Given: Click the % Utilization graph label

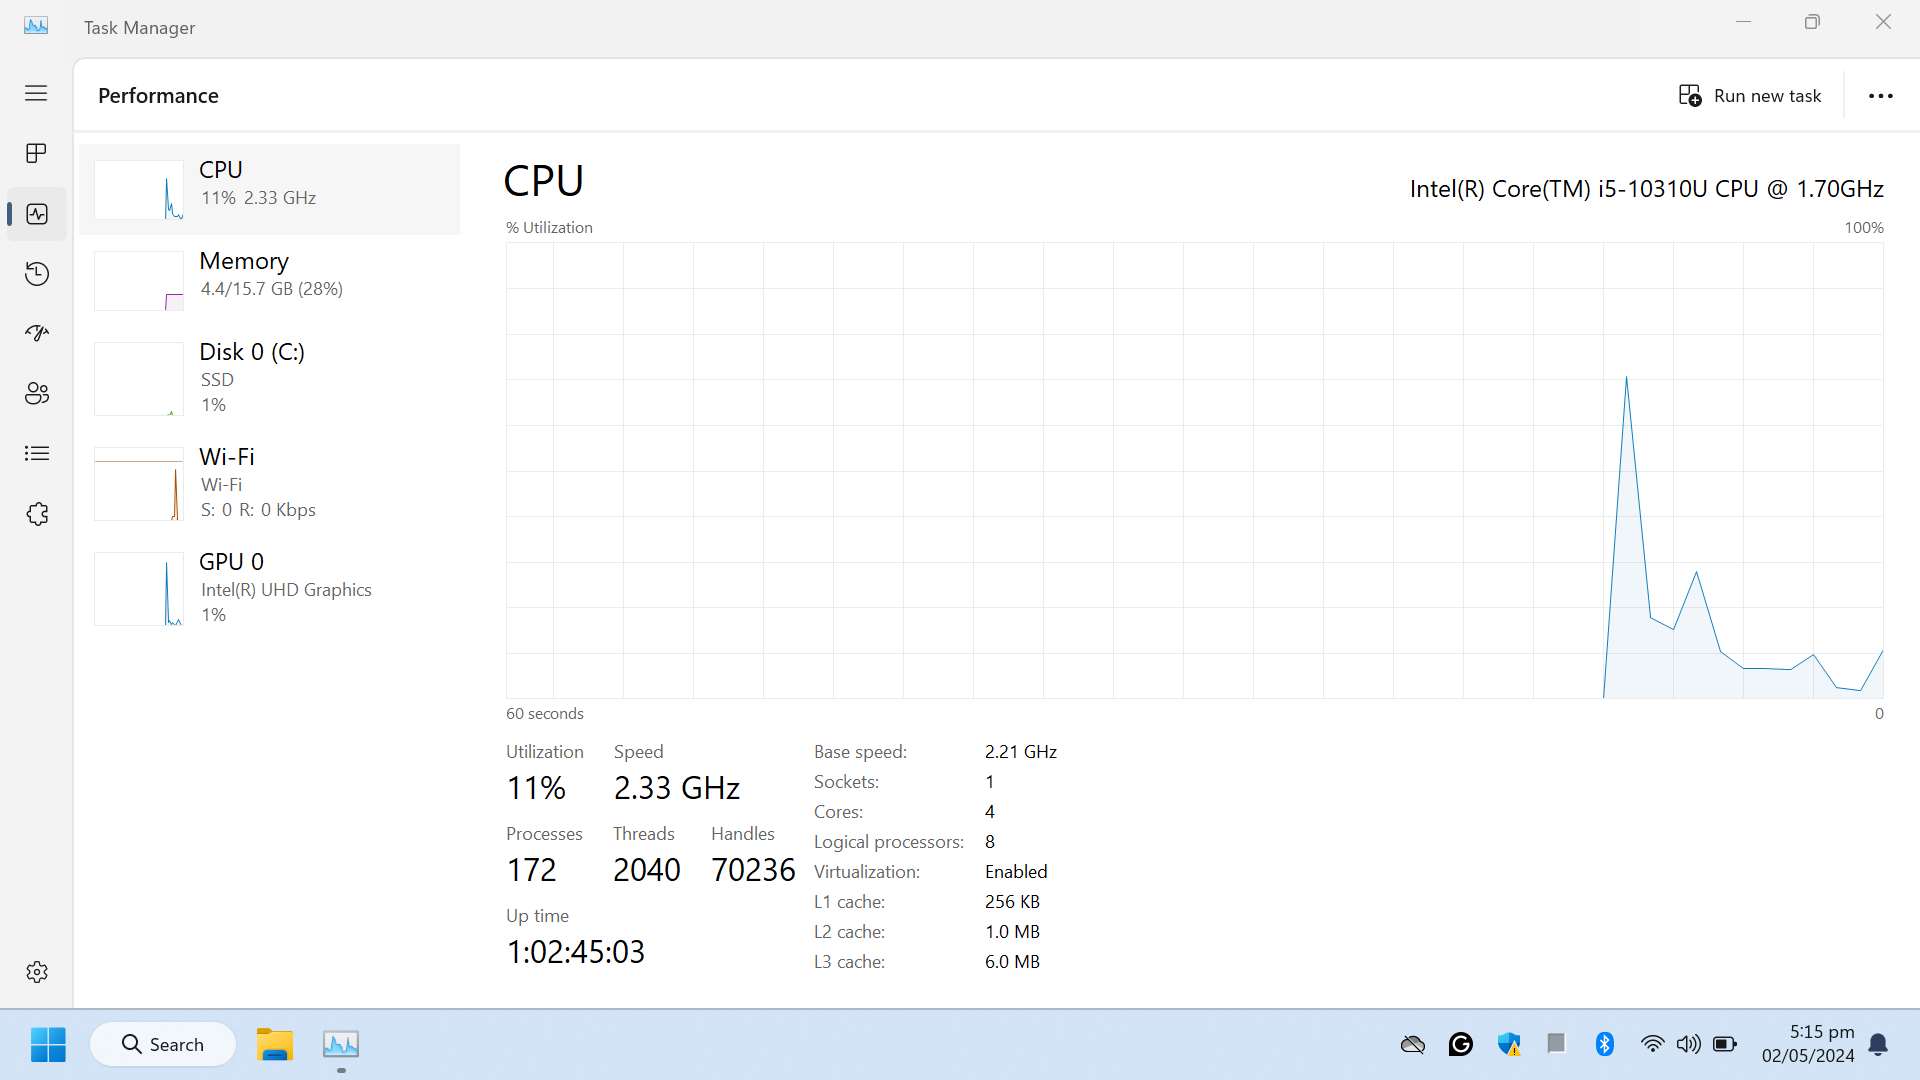Looking at the screenshot, I should (549, 228).
